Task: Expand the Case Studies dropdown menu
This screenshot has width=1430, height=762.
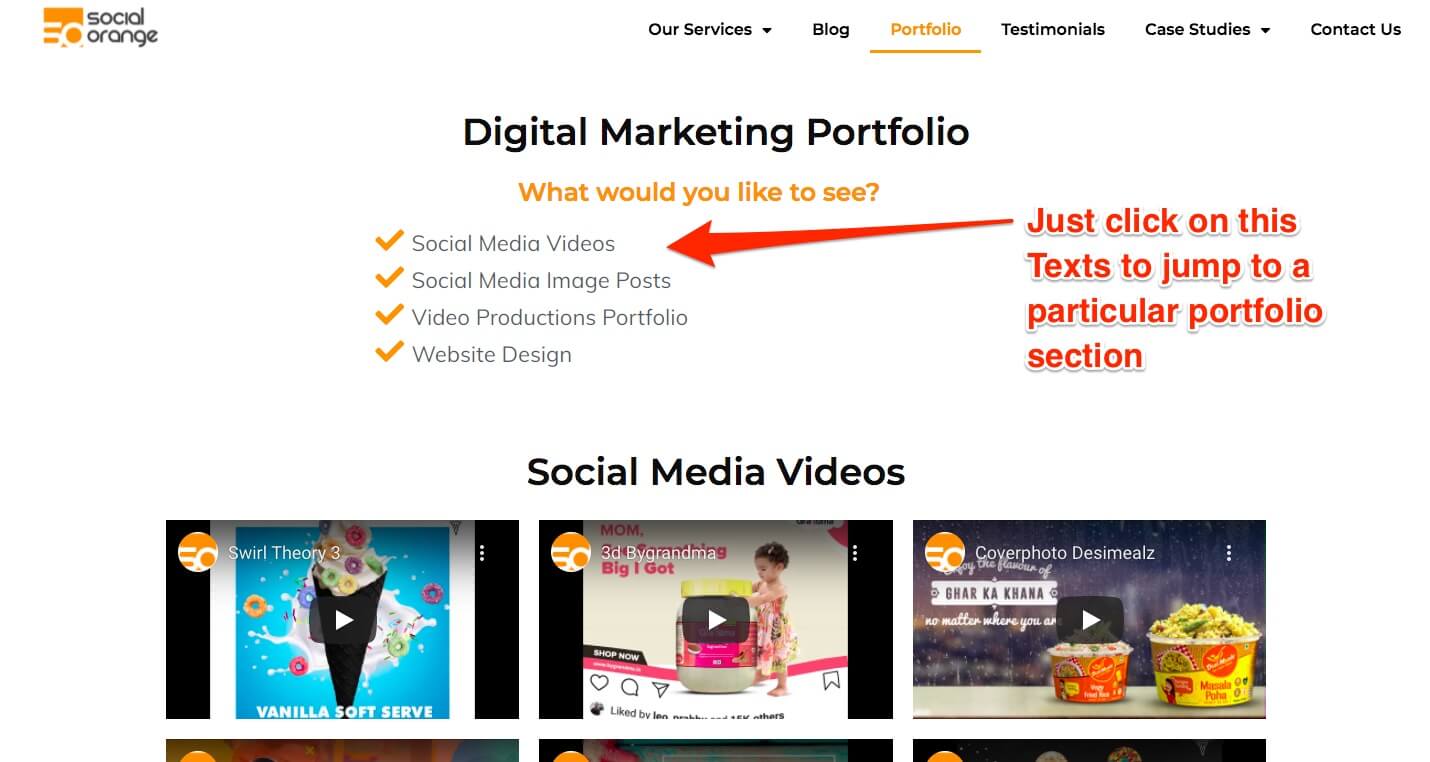Action: pyautogui.click(x=1207, y=29)
